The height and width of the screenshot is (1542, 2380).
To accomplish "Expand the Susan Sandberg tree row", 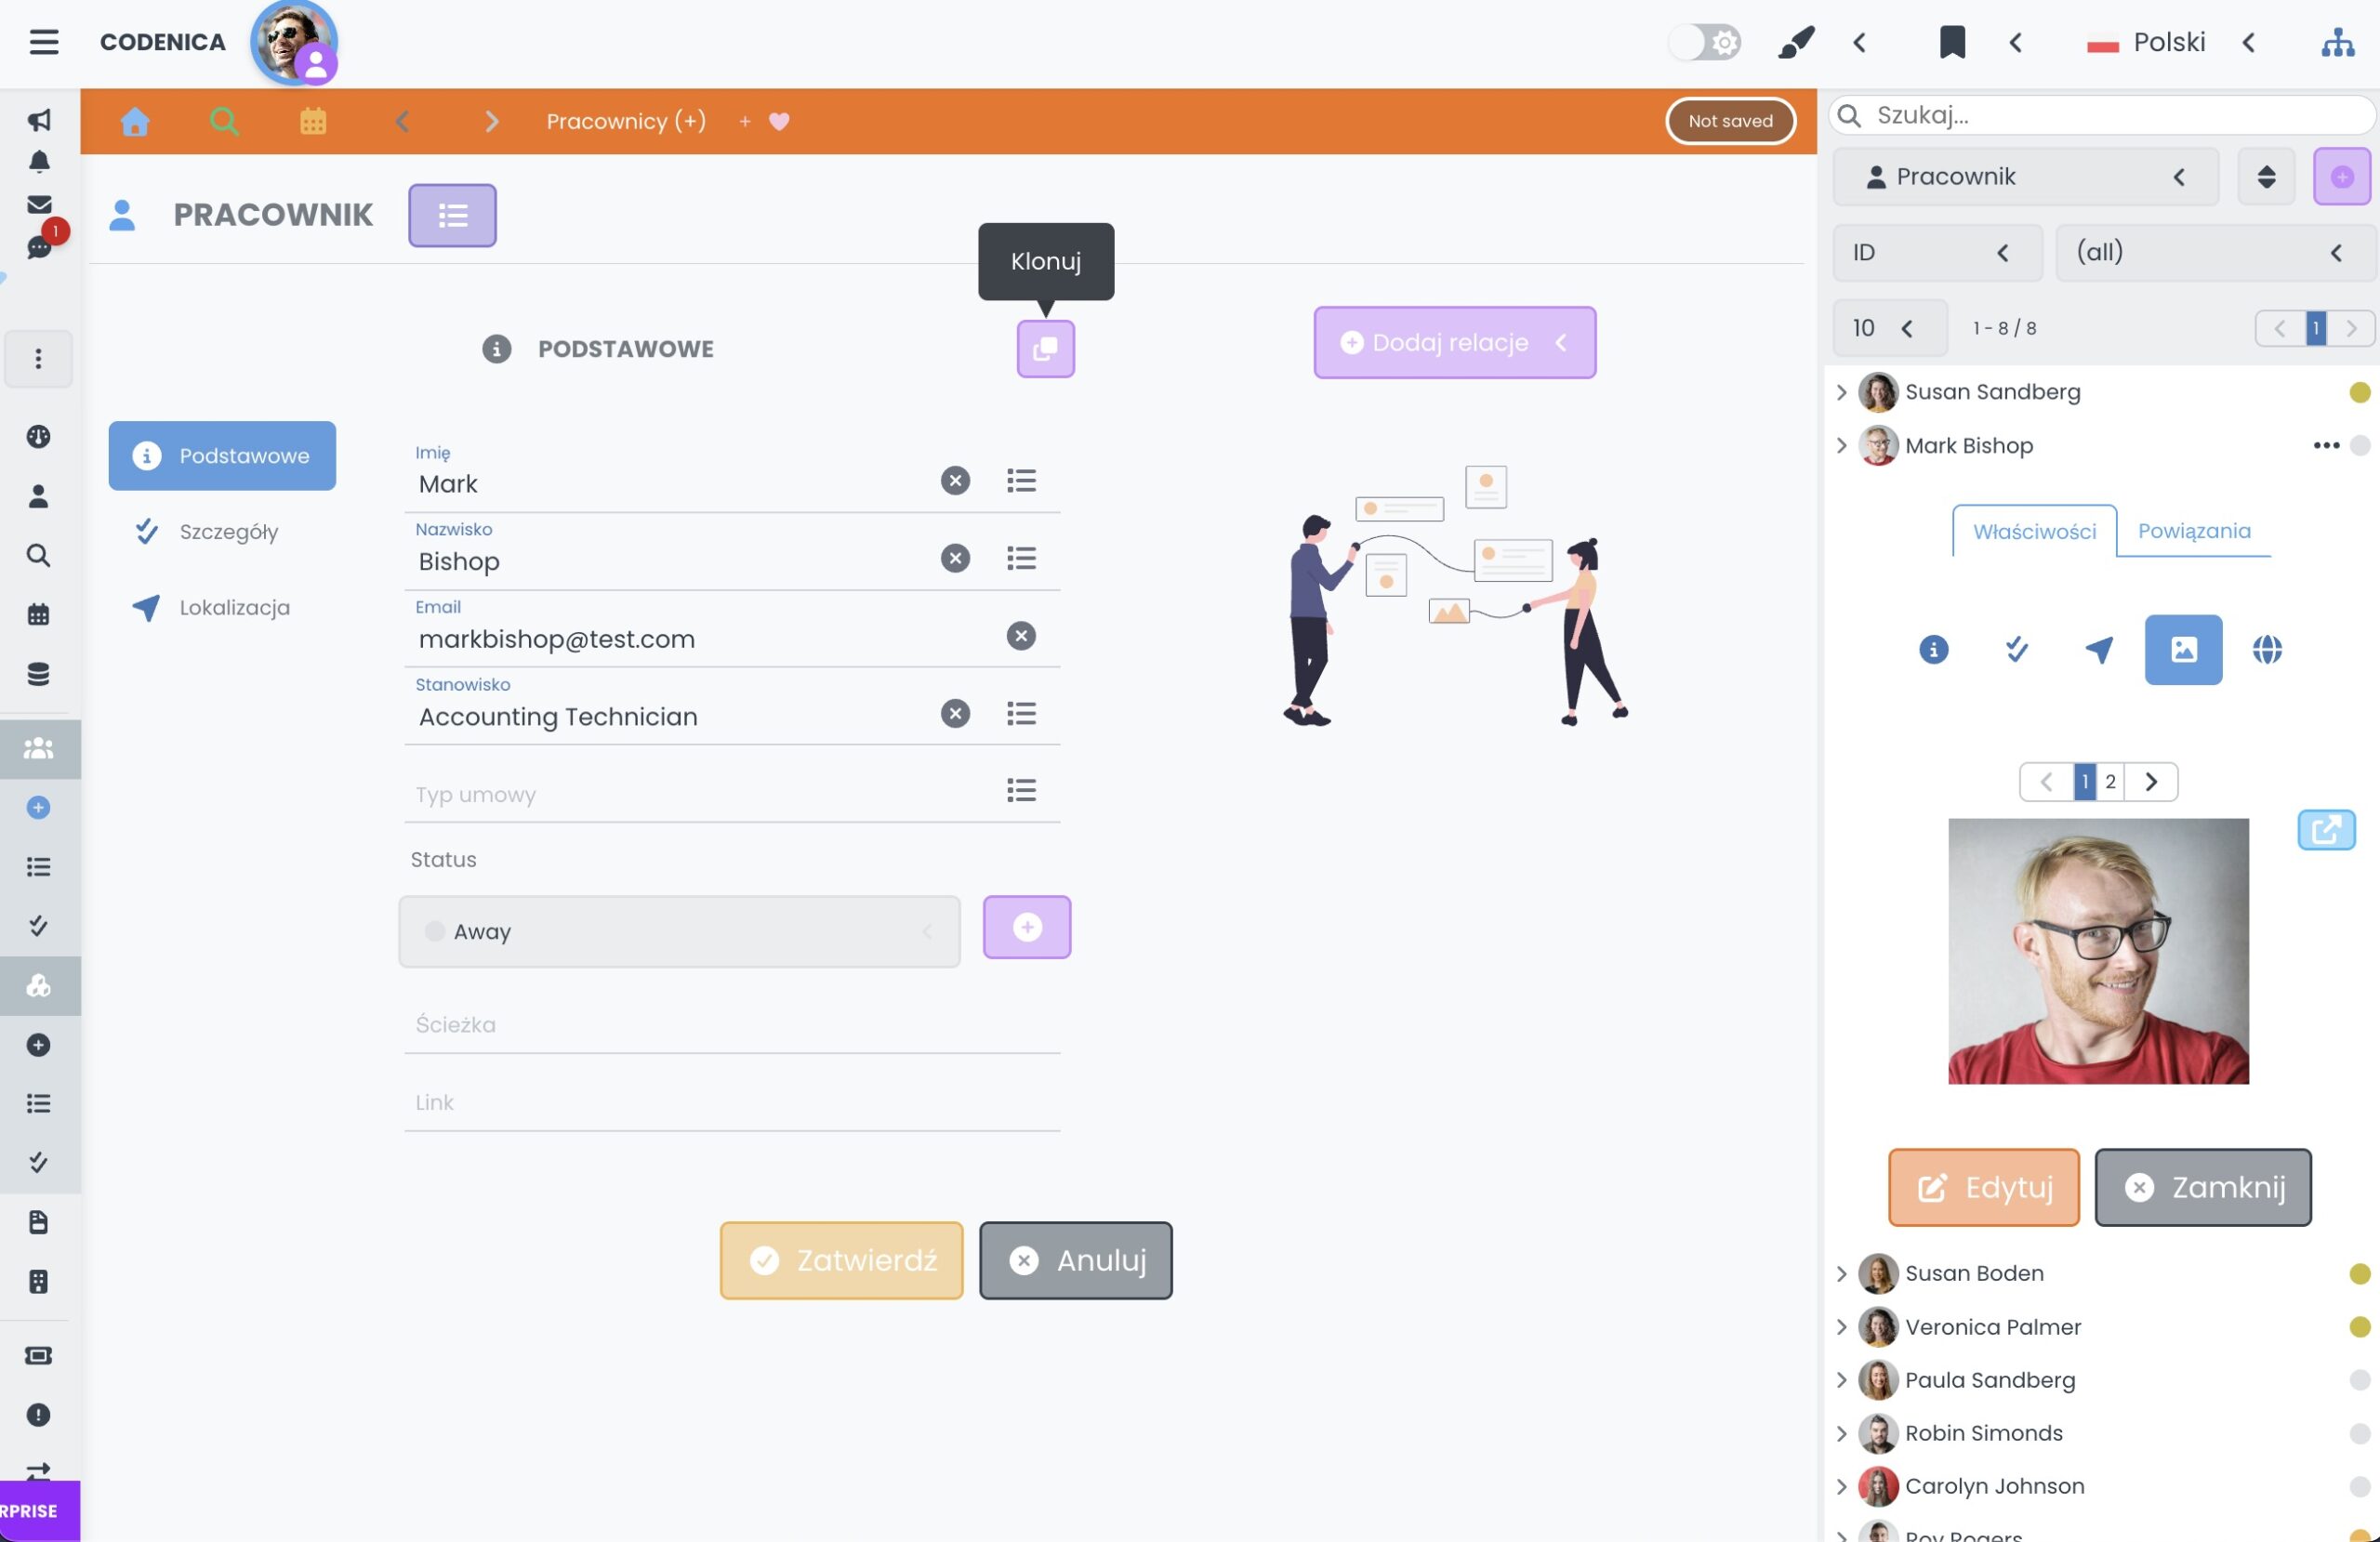I will (1841, 392).
